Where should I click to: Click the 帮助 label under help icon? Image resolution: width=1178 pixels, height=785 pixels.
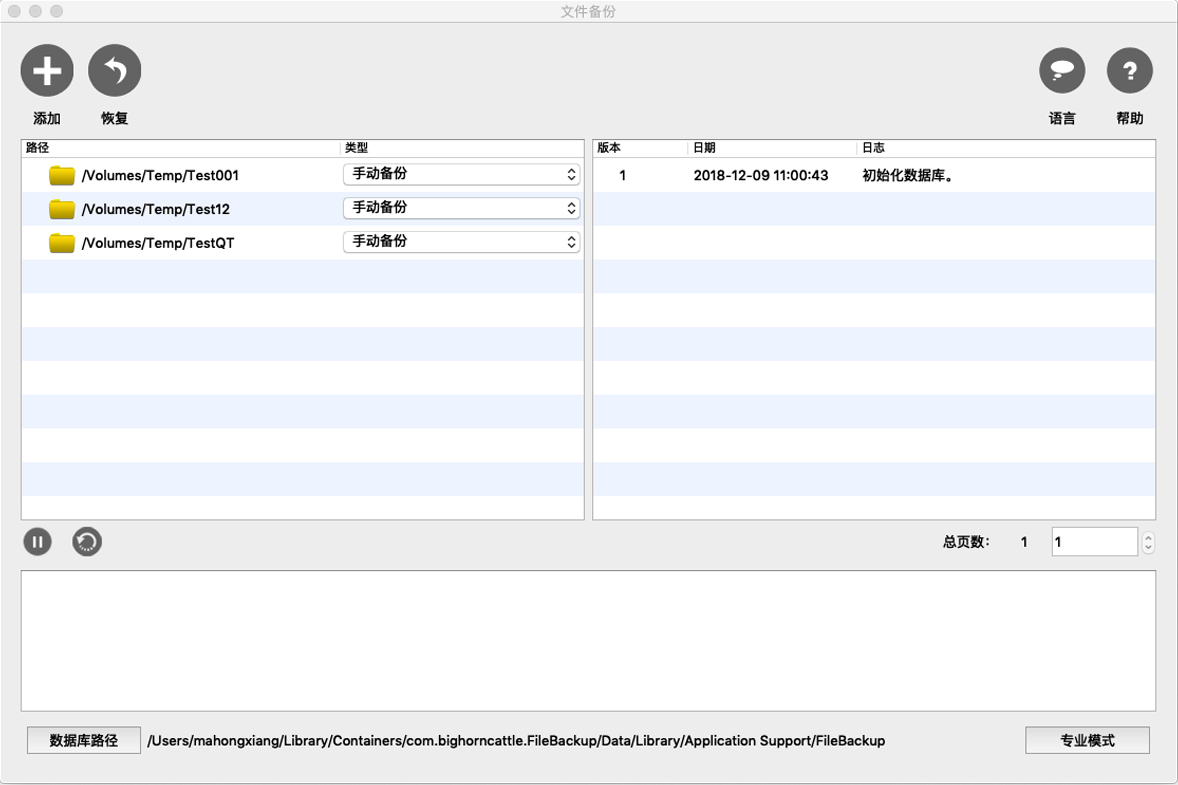1129,118
